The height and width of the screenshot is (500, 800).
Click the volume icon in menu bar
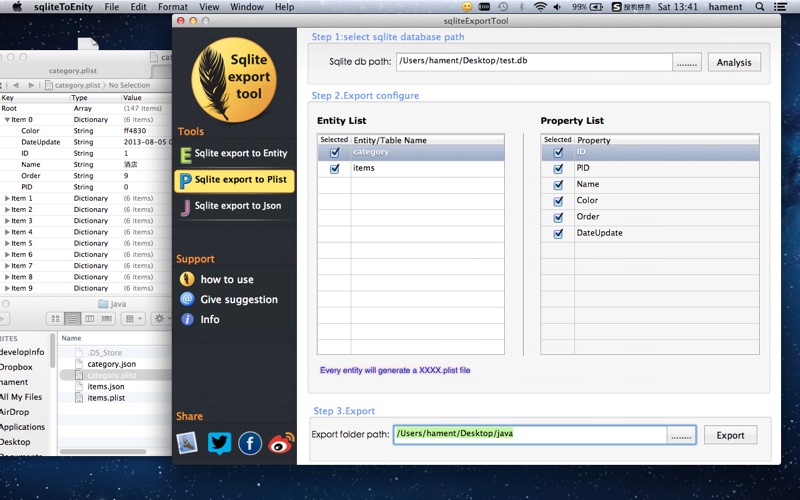[x=557, y=7]
